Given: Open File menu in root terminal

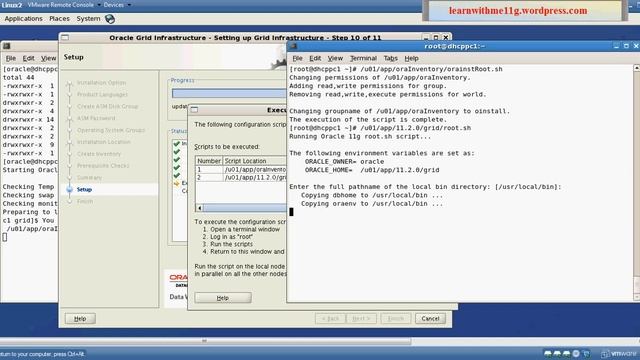Looking at the screenshot, I should pyautogui.click(x=297, y=58).
